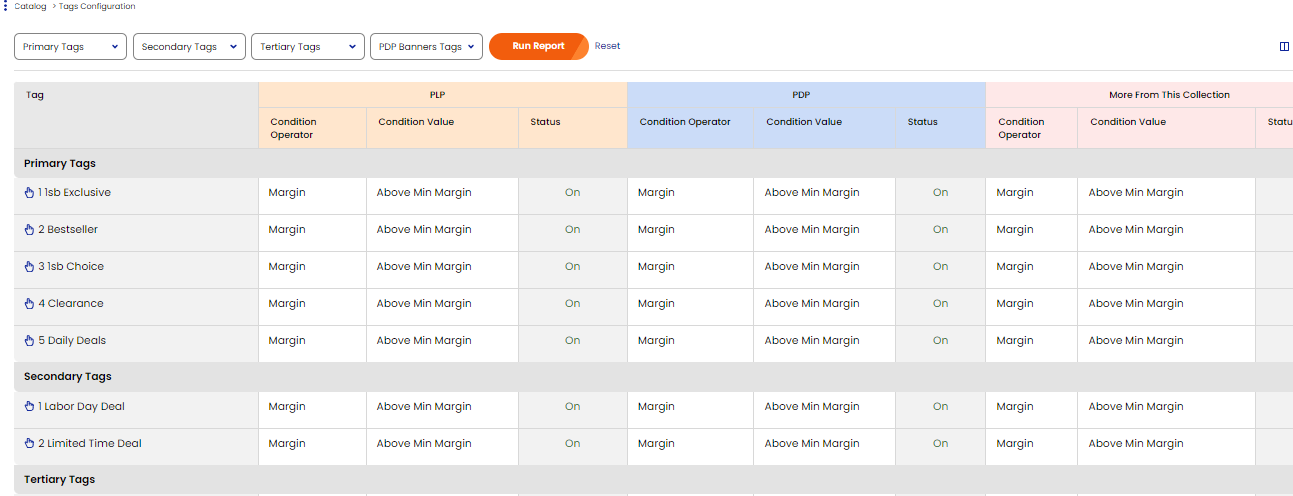Expand the Tertiary Tags filter dropdown
Screen dimensions: 1293x496
[308, 47]
